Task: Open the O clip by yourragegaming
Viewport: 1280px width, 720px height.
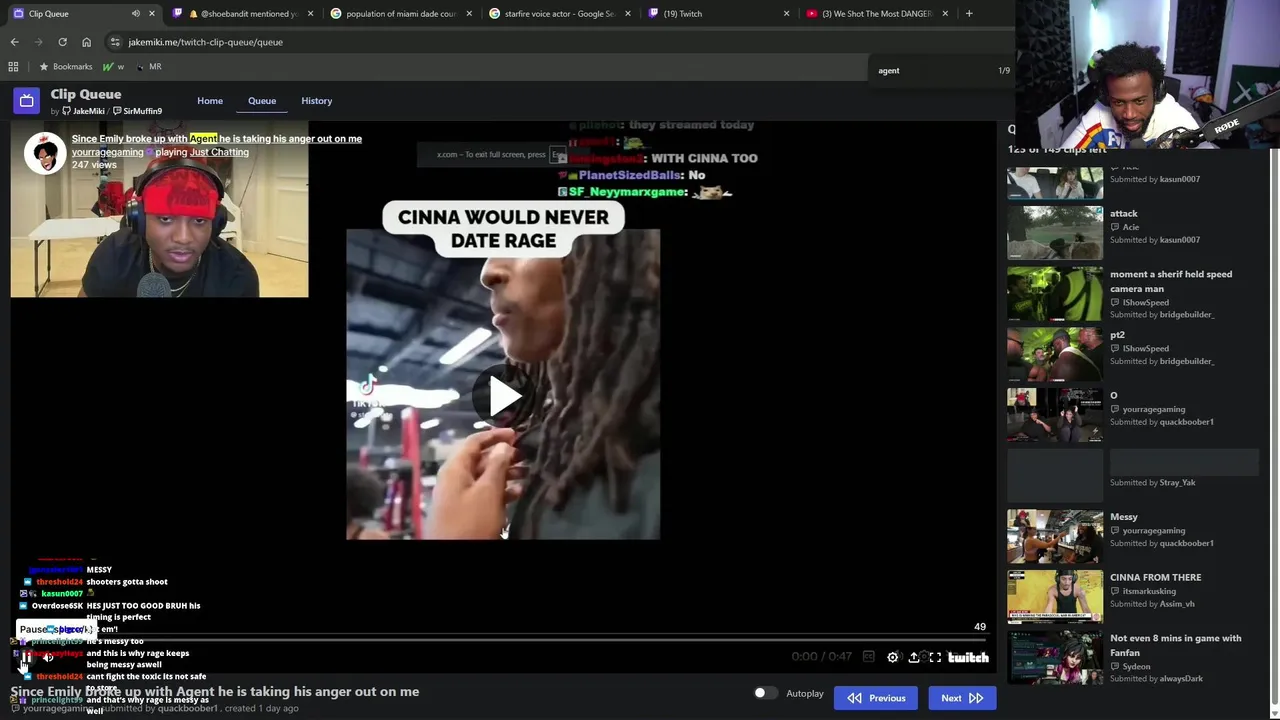Action: coord(1055,415)
